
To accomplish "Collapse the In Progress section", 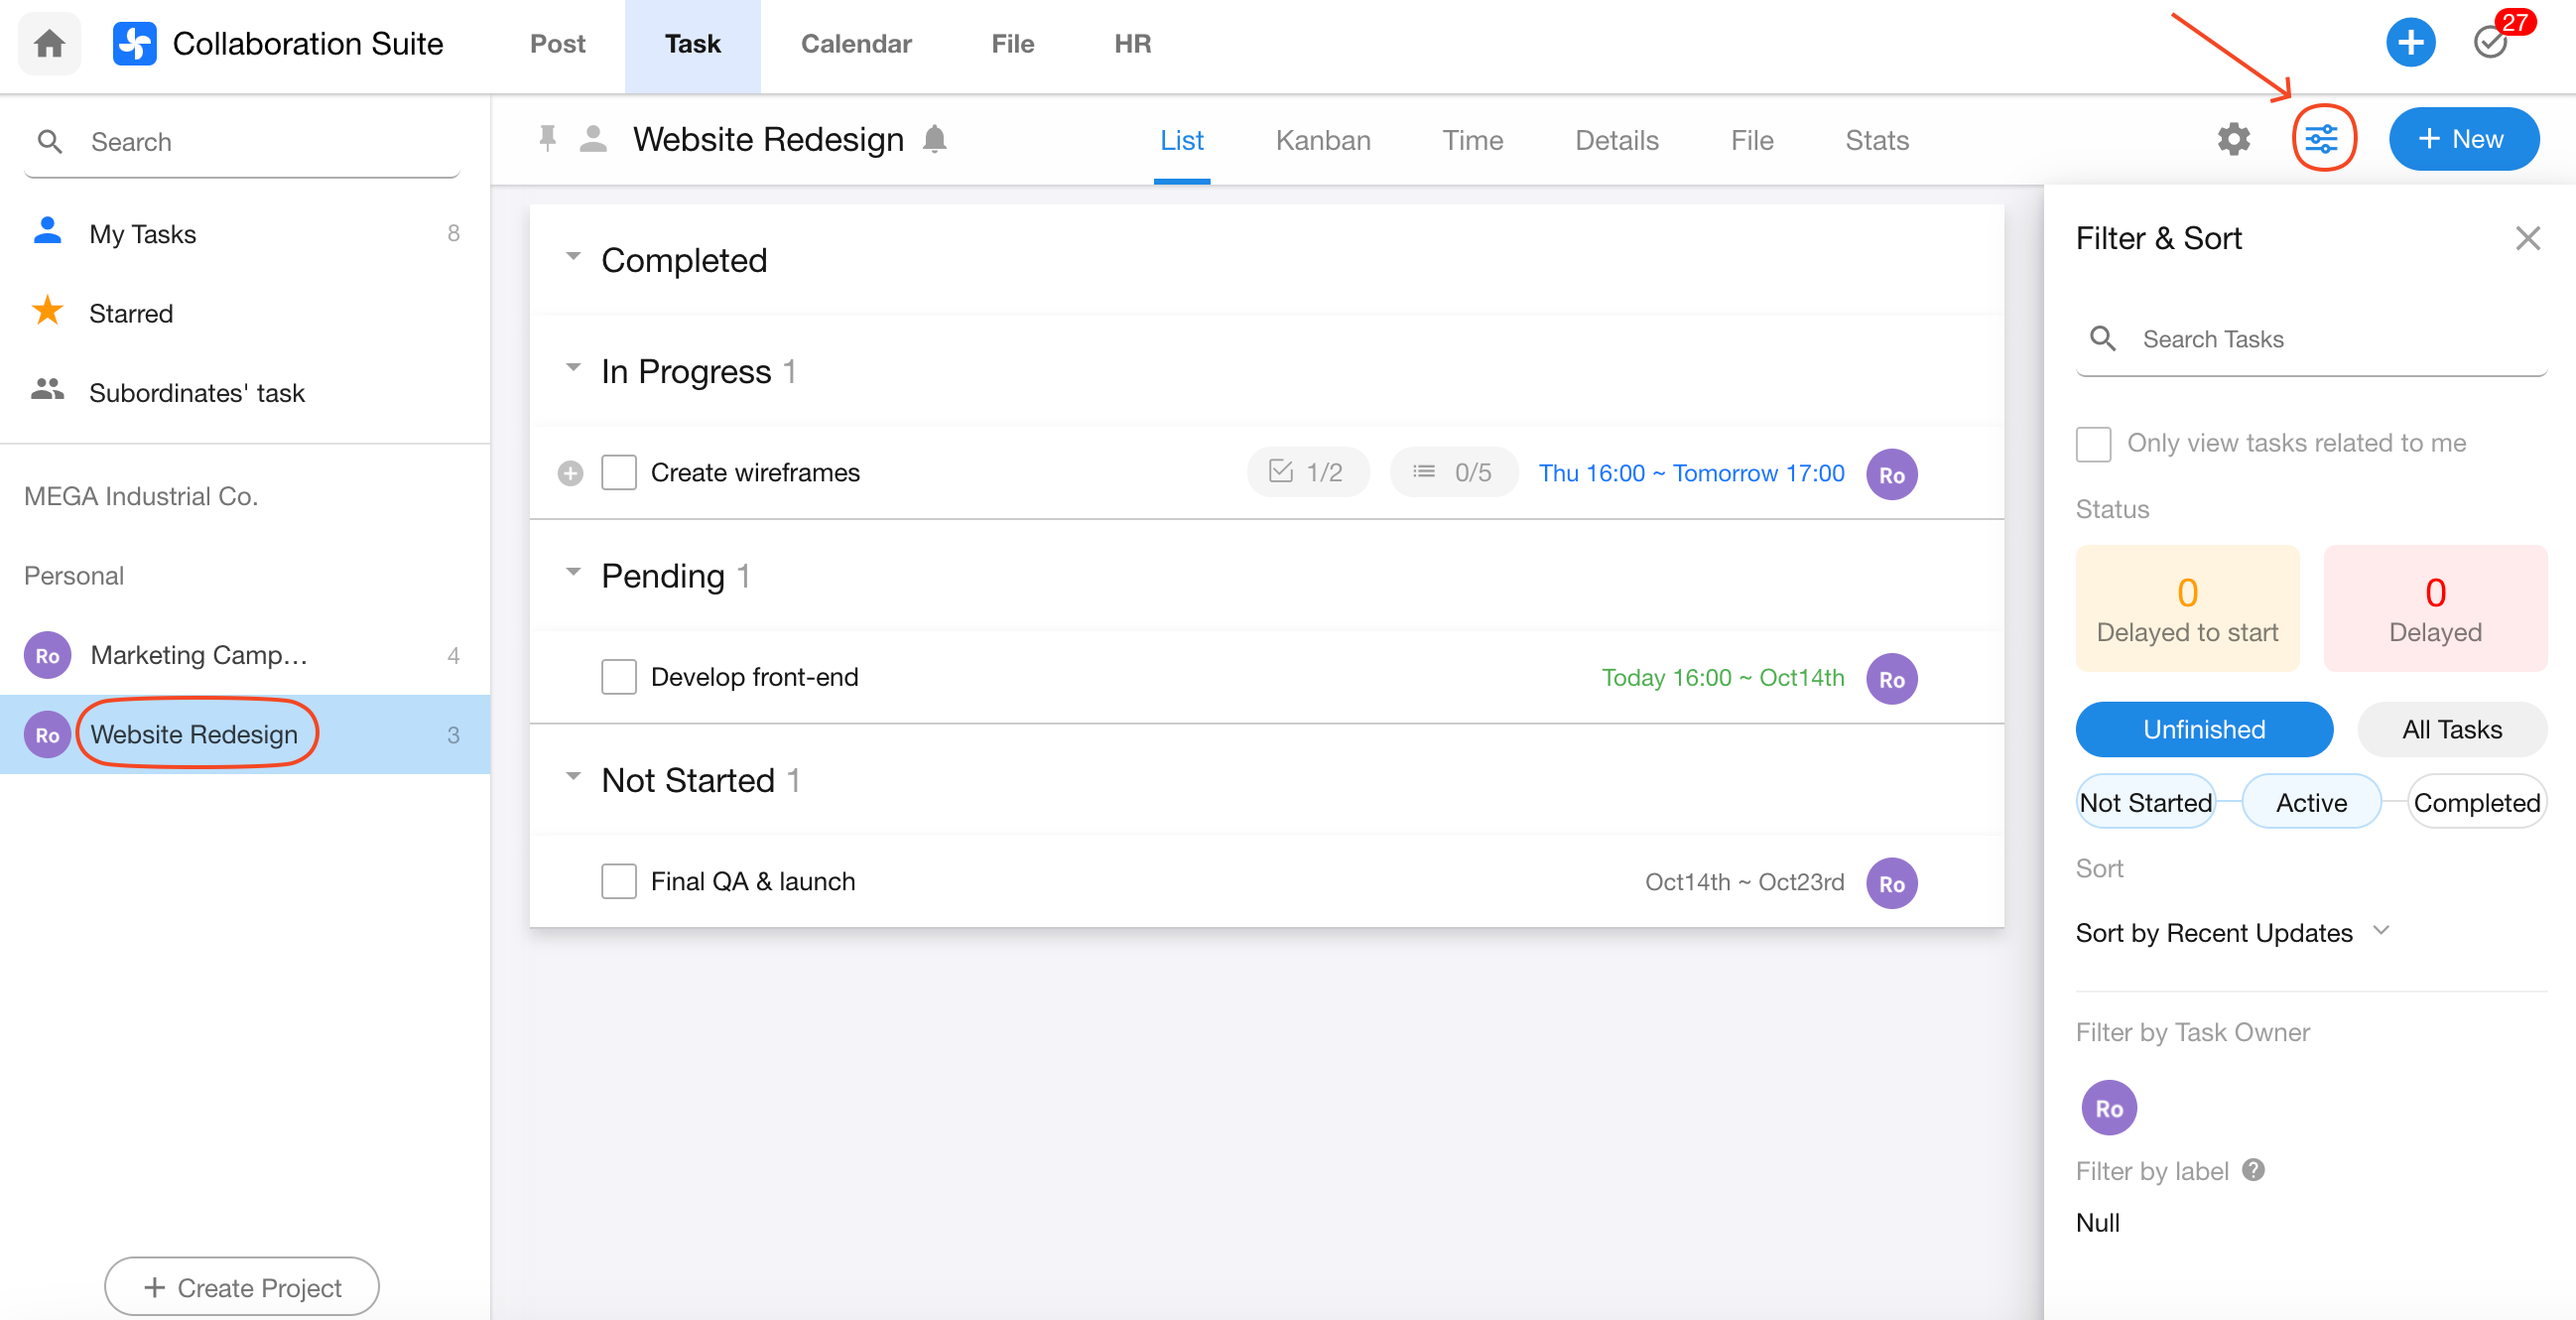I will [x=573, y=368].
